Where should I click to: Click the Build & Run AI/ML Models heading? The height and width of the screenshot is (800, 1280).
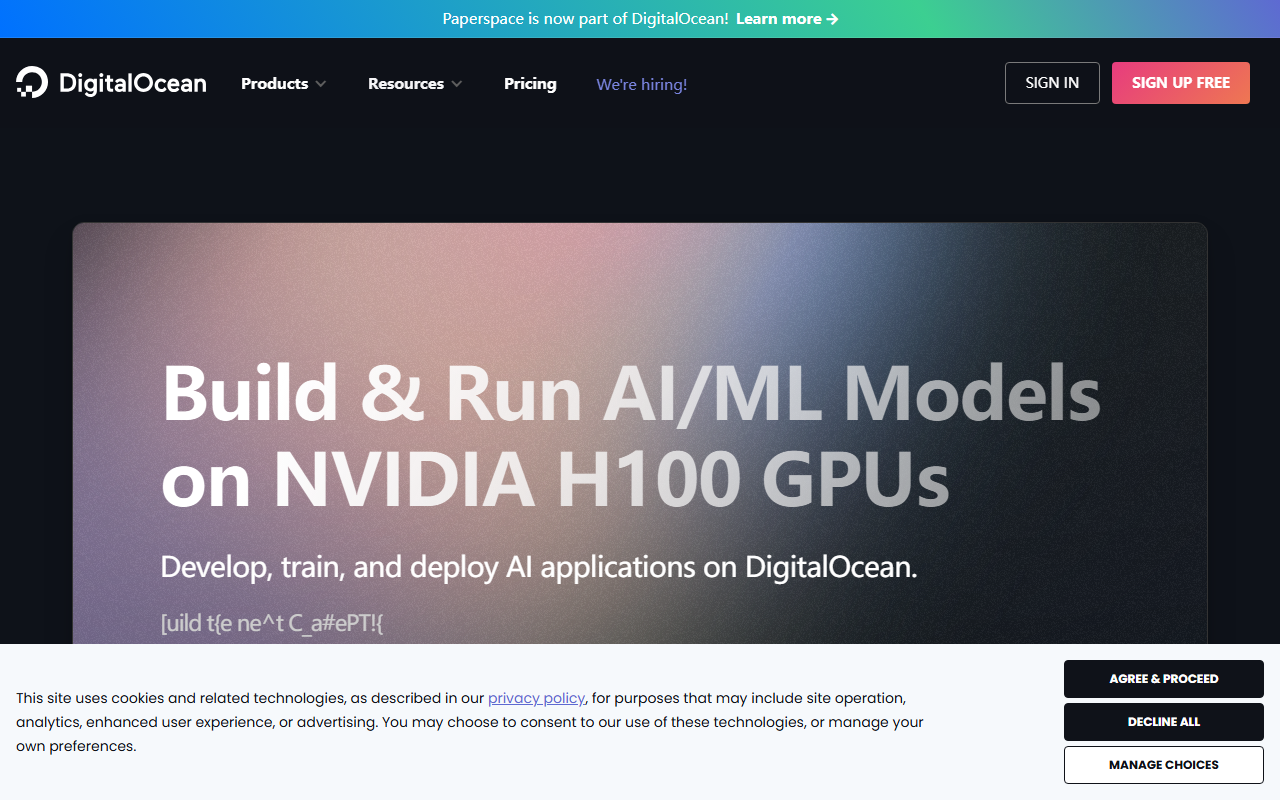point(631,436)
